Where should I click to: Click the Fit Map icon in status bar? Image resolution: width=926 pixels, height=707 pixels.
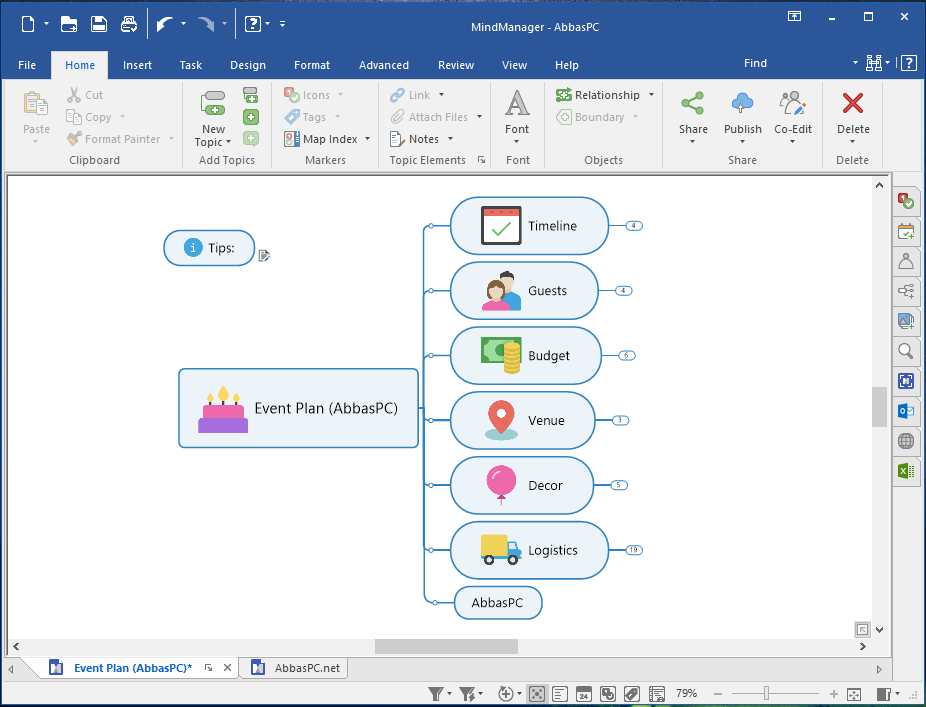tap(854, 694)
